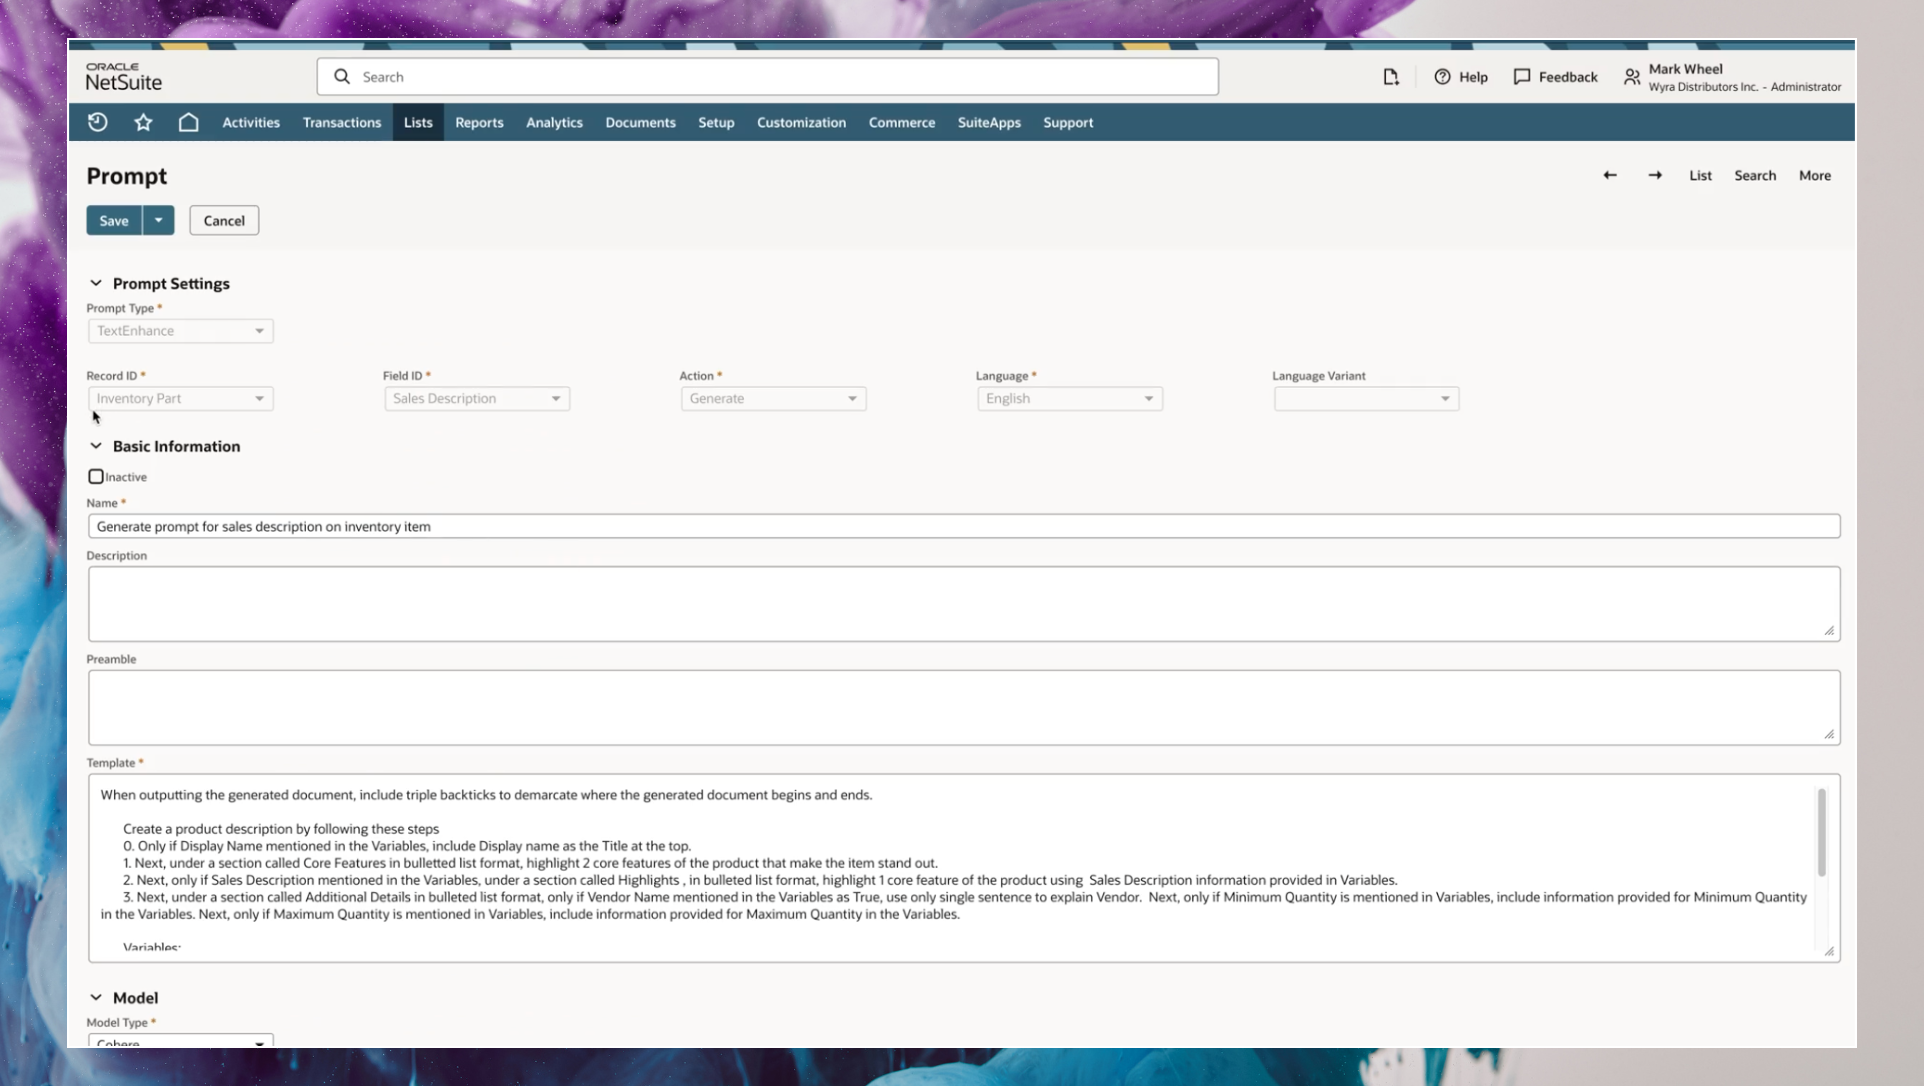The width and height of the screenshot is (1924, 1086).
Task: Collapse the Model section
Action: pyautogui.click(x=96, y=997)
